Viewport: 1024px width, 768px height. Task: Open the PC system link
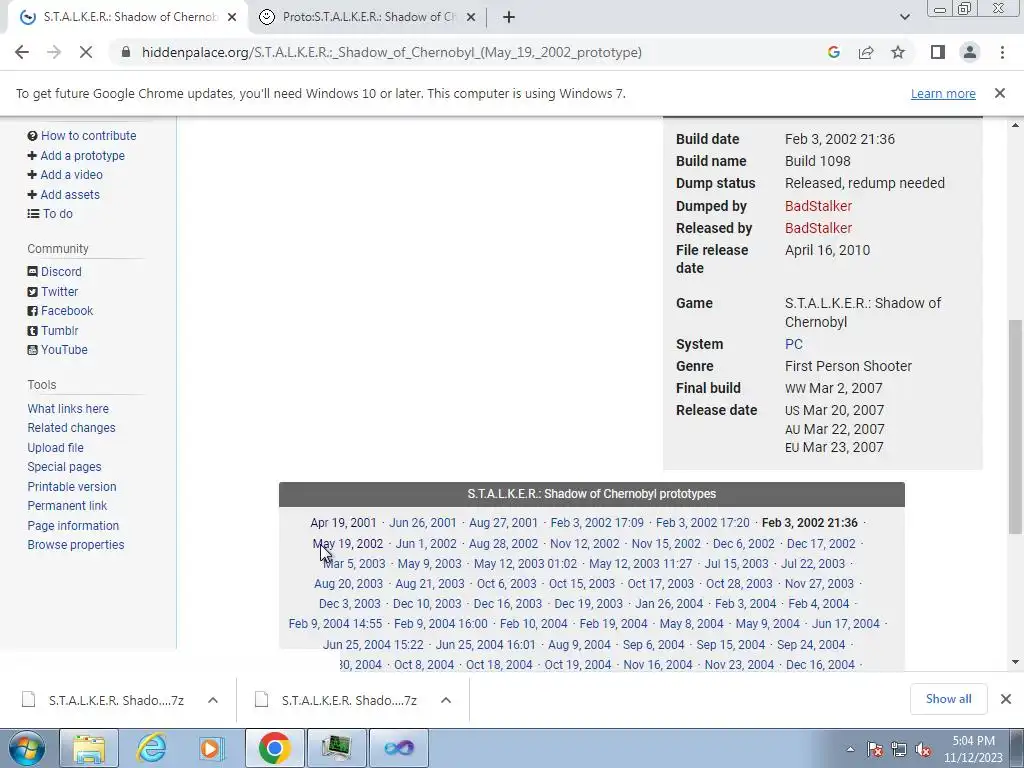(x=793, y=344)
